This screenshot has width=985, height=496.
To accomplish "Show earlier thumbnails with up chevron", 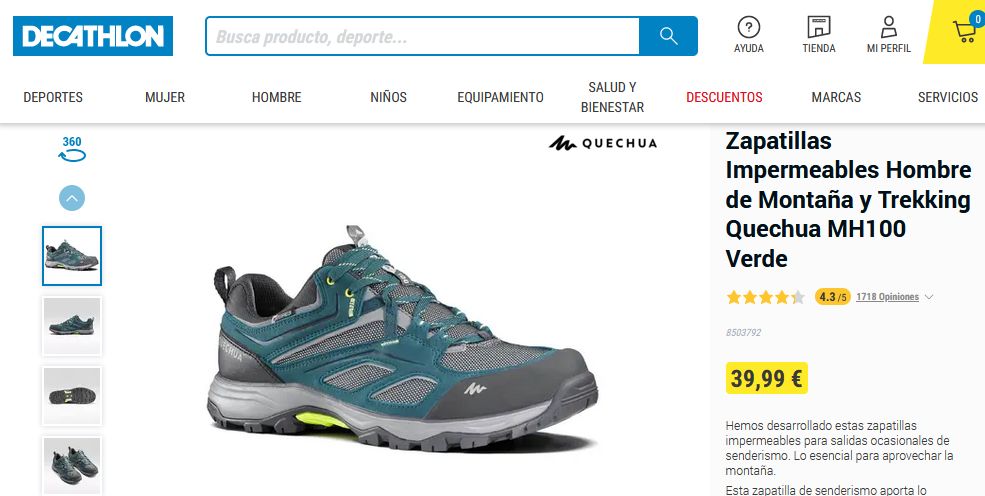I will pos(72,198).
